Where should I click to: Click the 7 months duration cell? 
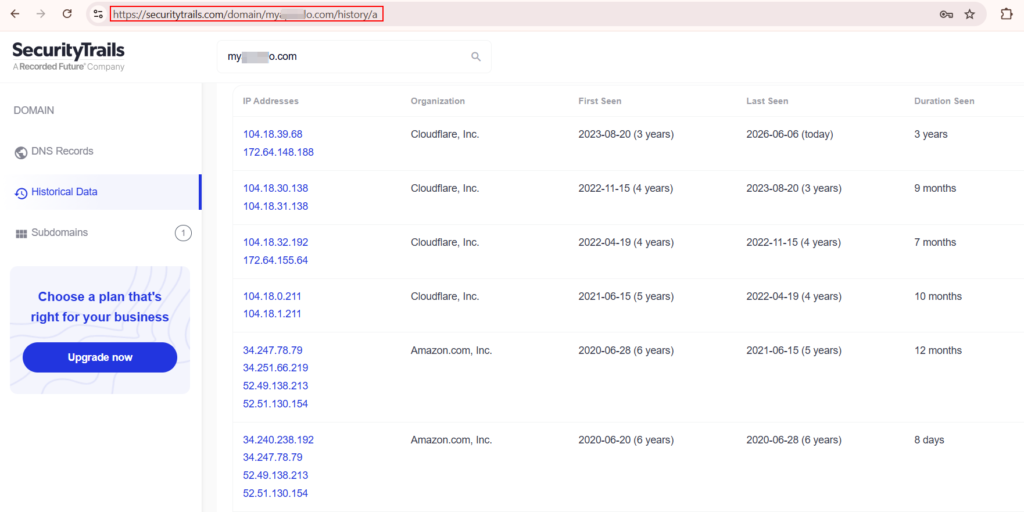935,242
